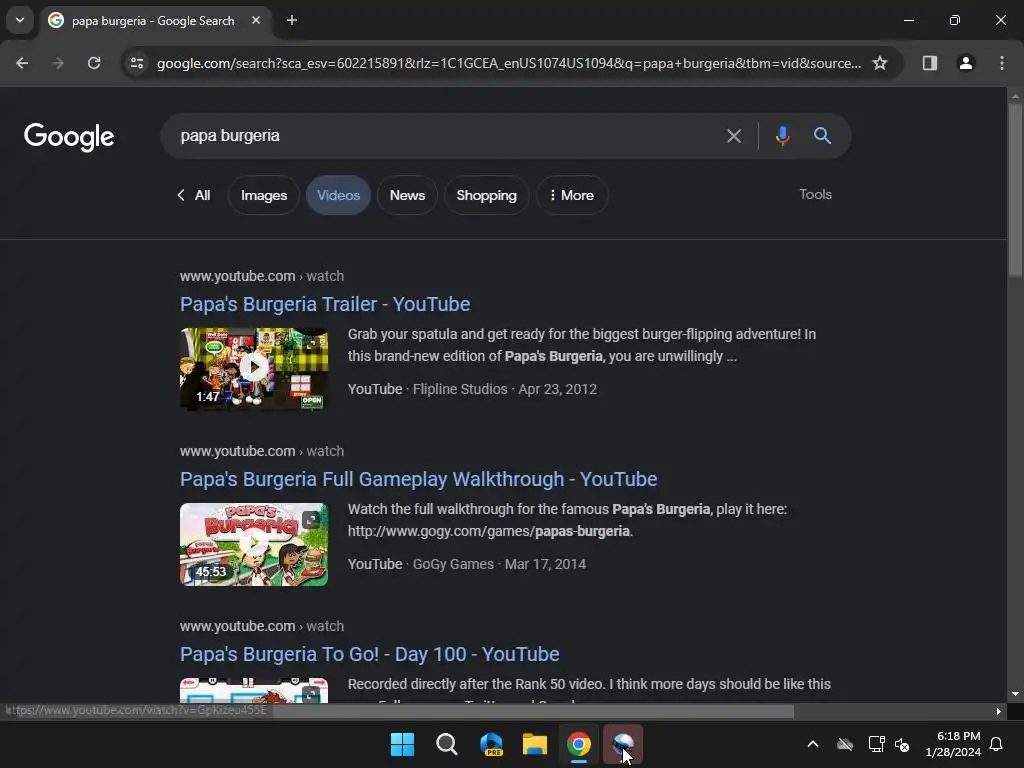Open the clock showing 6:18 PM
The width and height of the screenshot is (1024, 768).
pyautogui.click(x=953, y=744)
